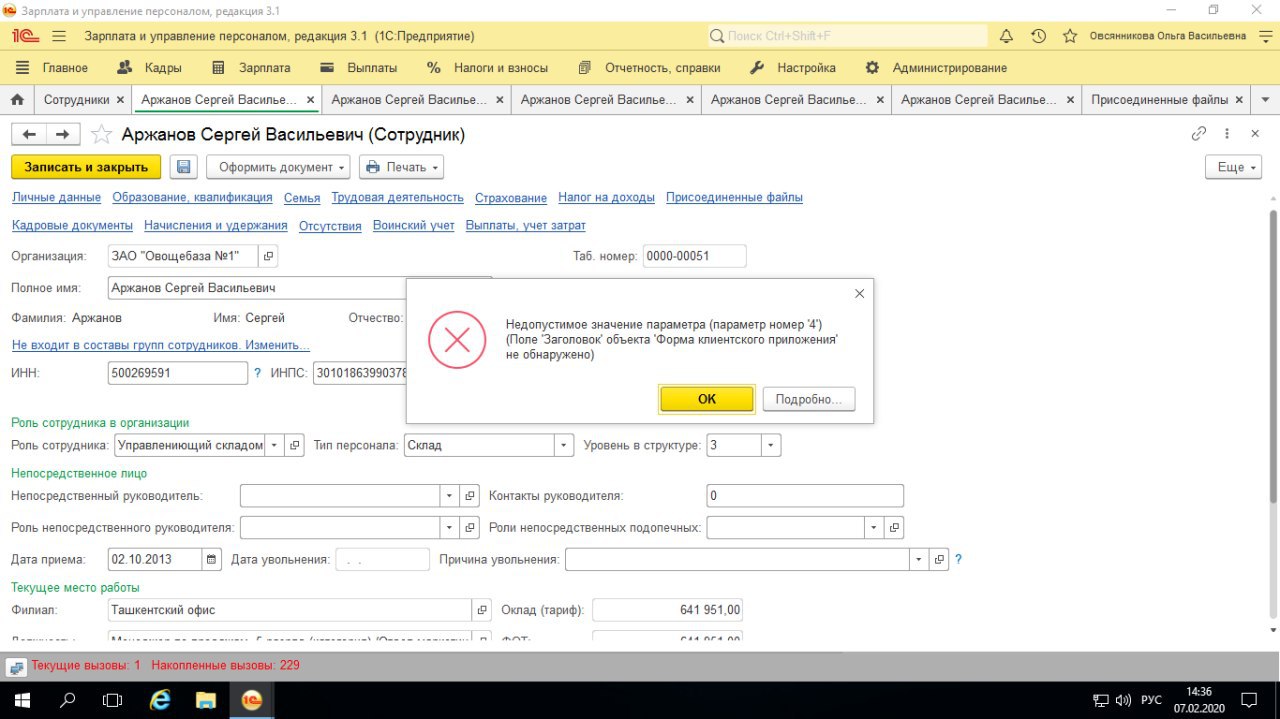1280x719 pixels.
Task: Expand Причина увольнения dropdown arrow
Action: 918,559
